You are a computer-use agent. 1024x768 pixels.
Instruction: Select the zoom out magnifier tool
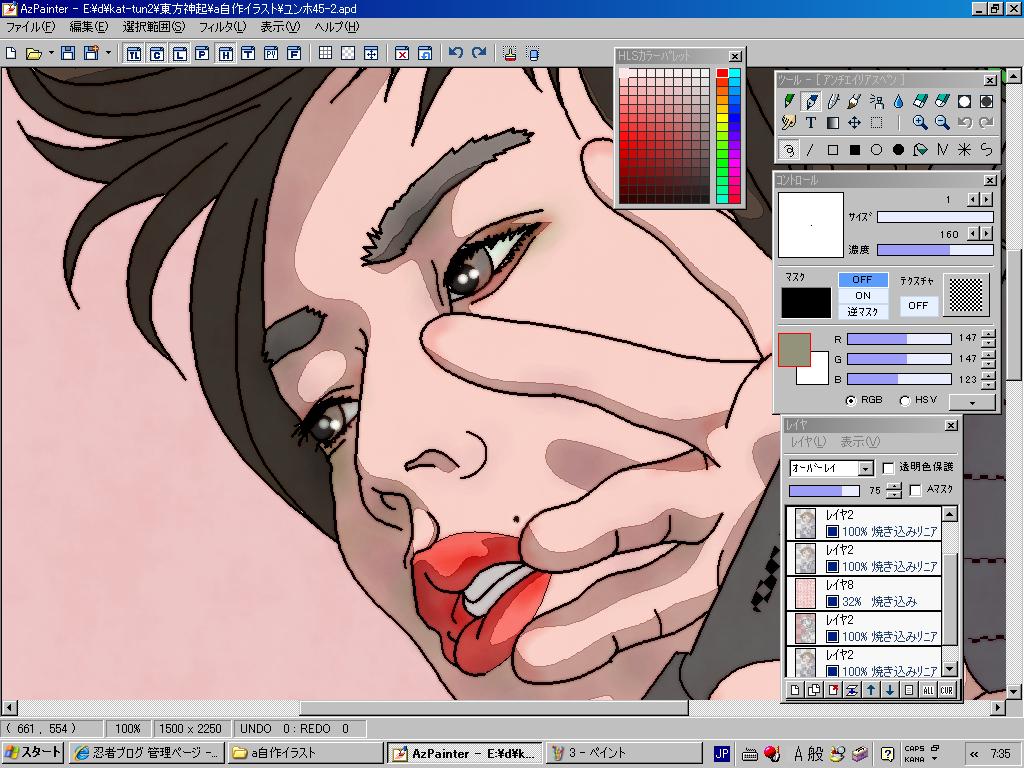[x=942, y=123]
